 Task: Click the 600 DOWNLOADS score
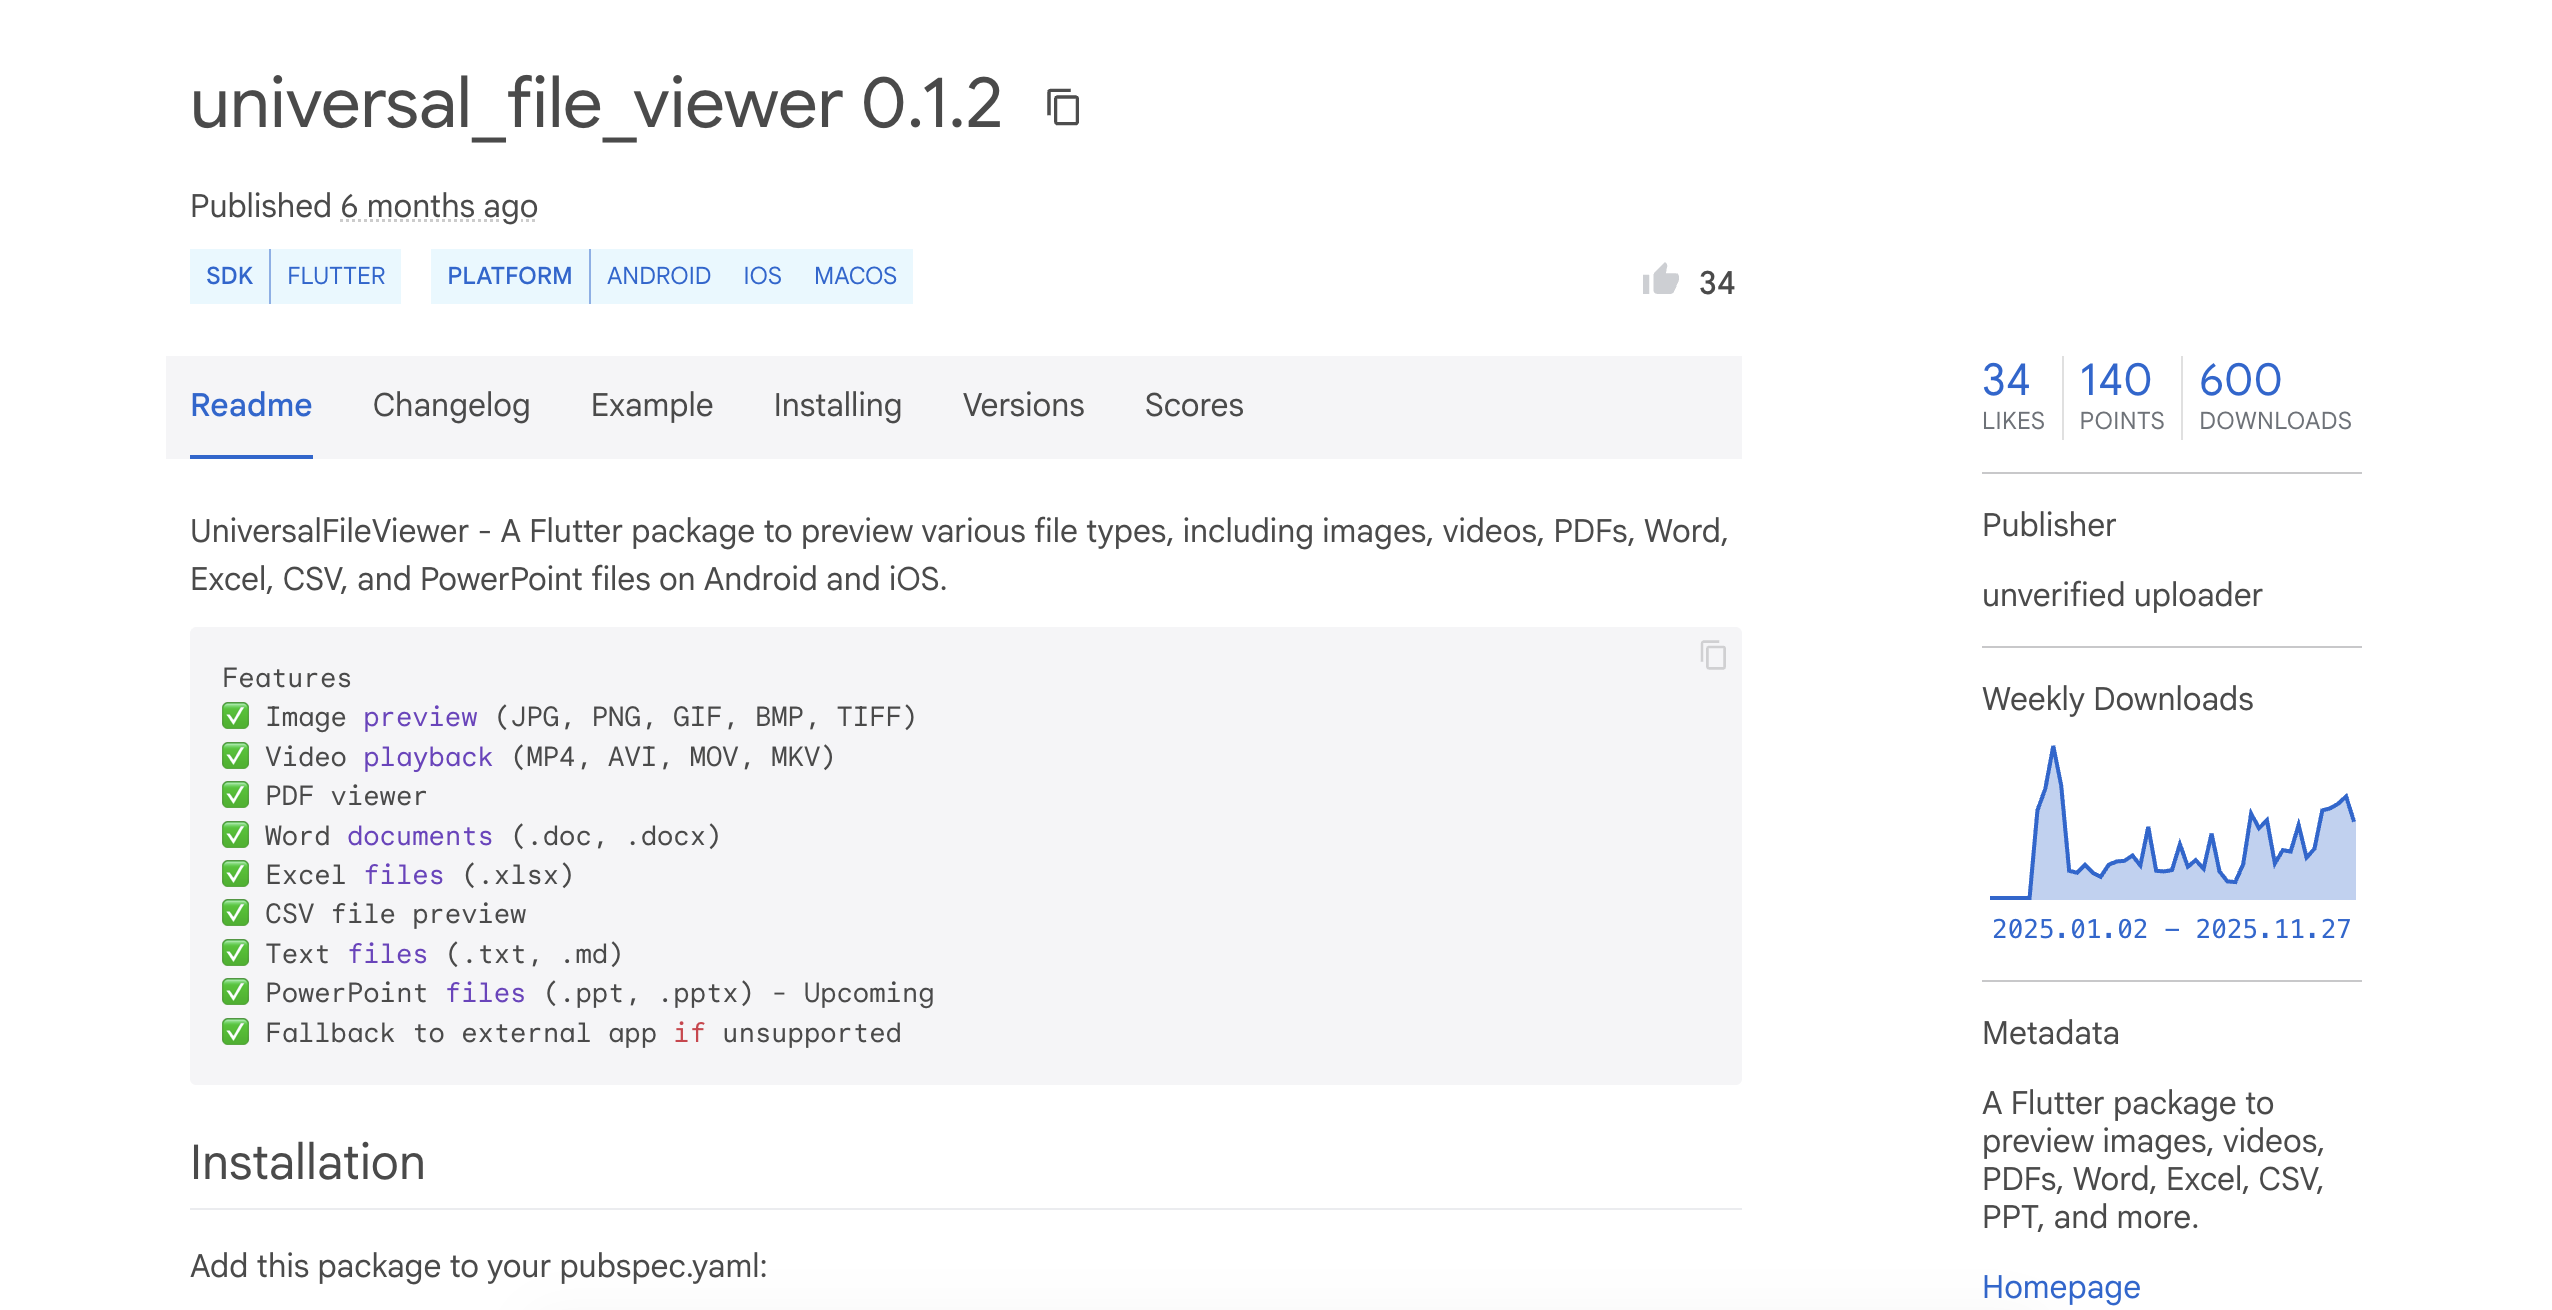[2275, 396]
